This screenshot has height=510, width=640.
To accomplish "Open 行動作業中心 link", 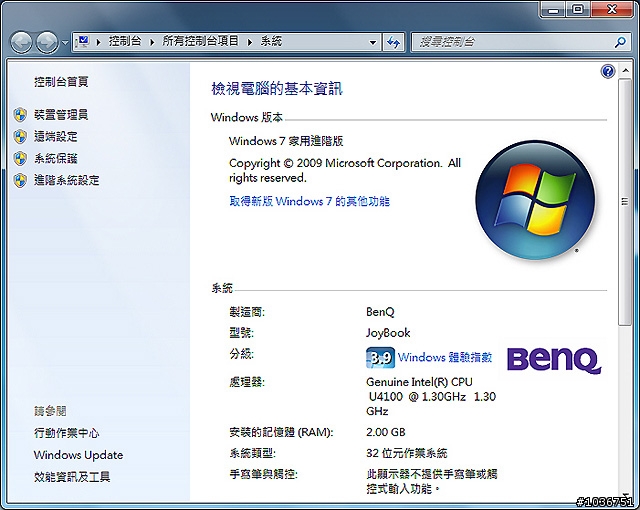I will coord(67,433).
